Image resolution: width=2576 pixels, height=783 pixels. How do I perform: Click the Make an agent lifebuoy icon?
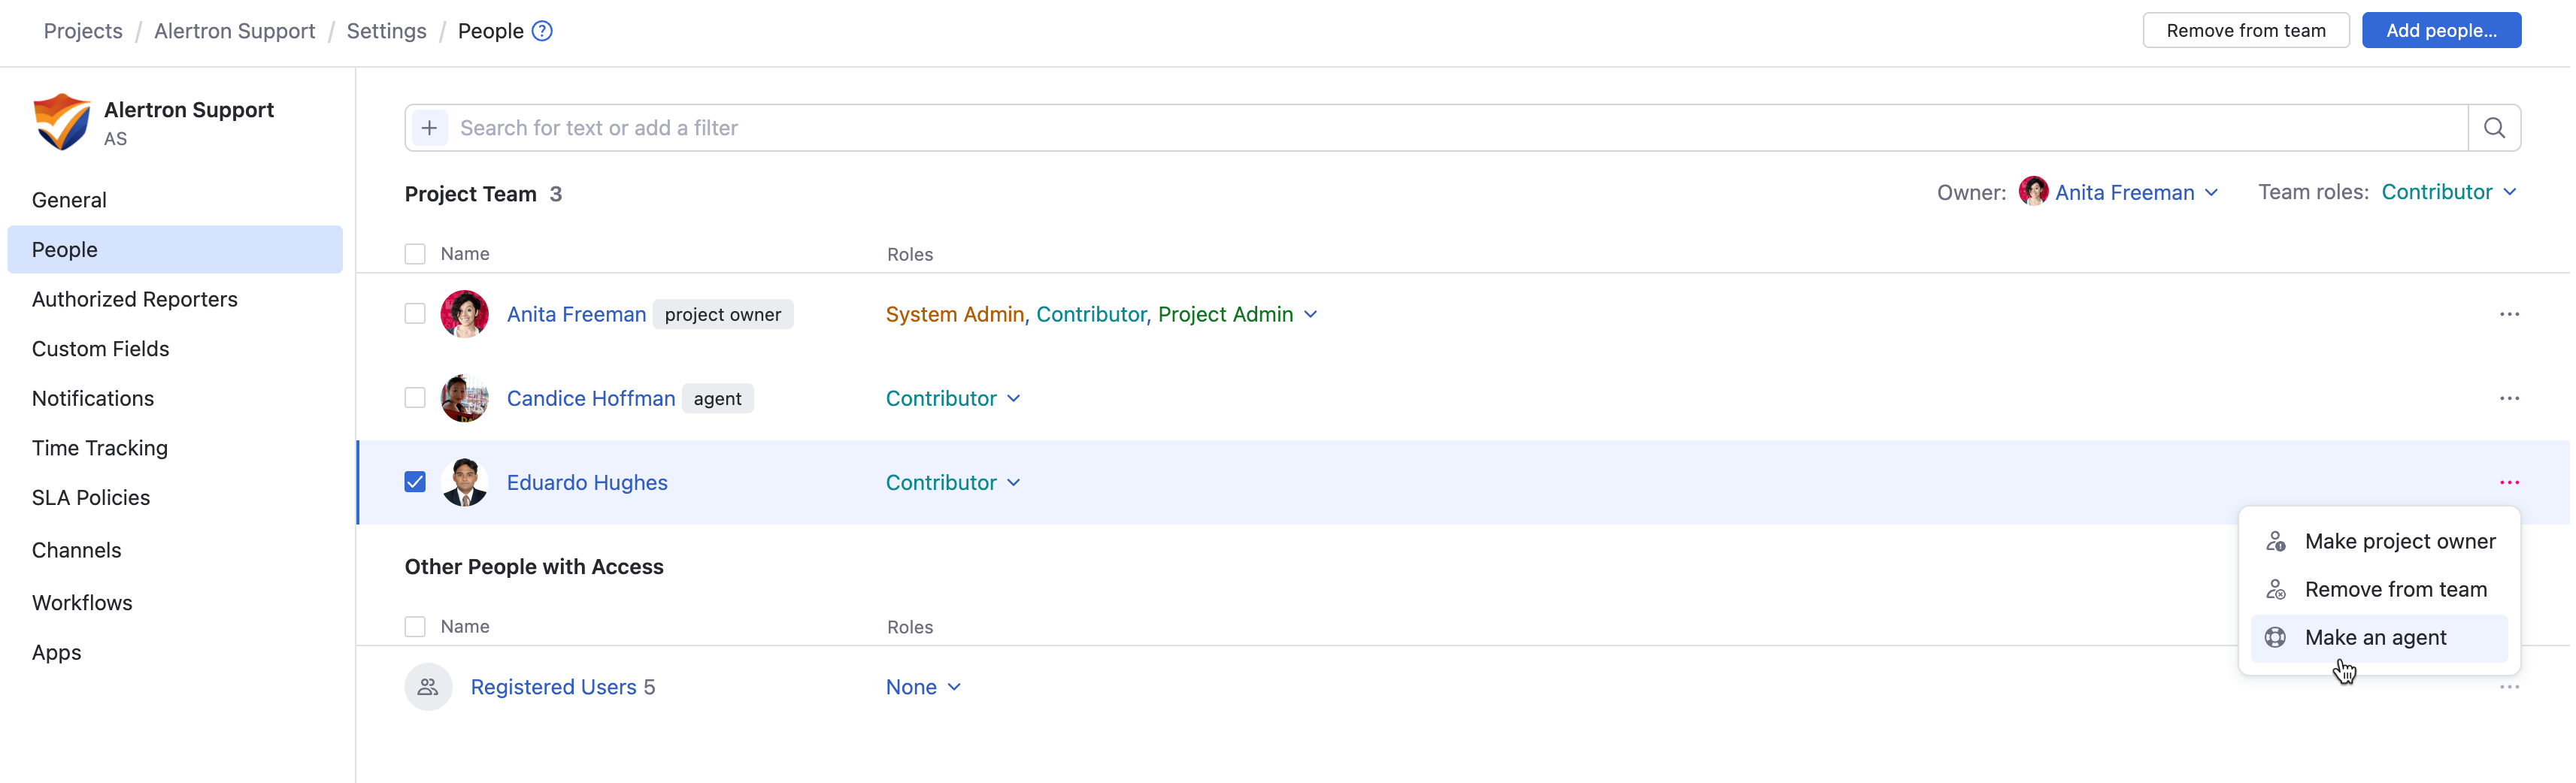(x=2275, y=637)
